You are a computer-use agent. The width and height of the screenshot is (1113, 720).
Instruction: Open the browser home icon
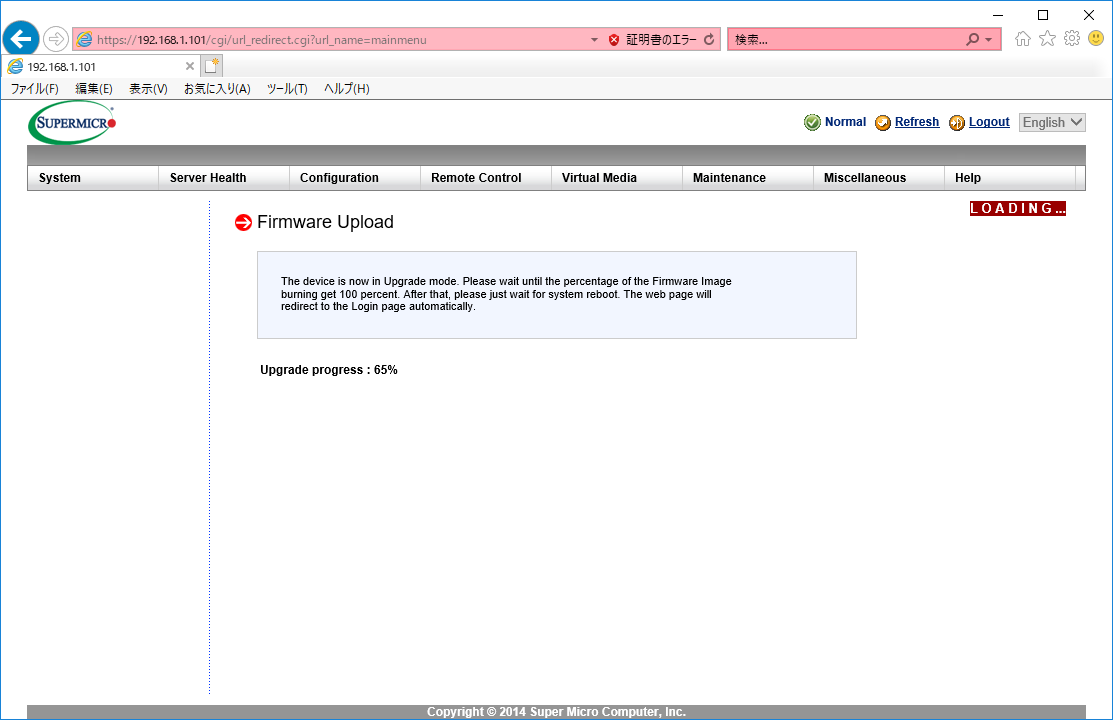tap(1023, 39)
